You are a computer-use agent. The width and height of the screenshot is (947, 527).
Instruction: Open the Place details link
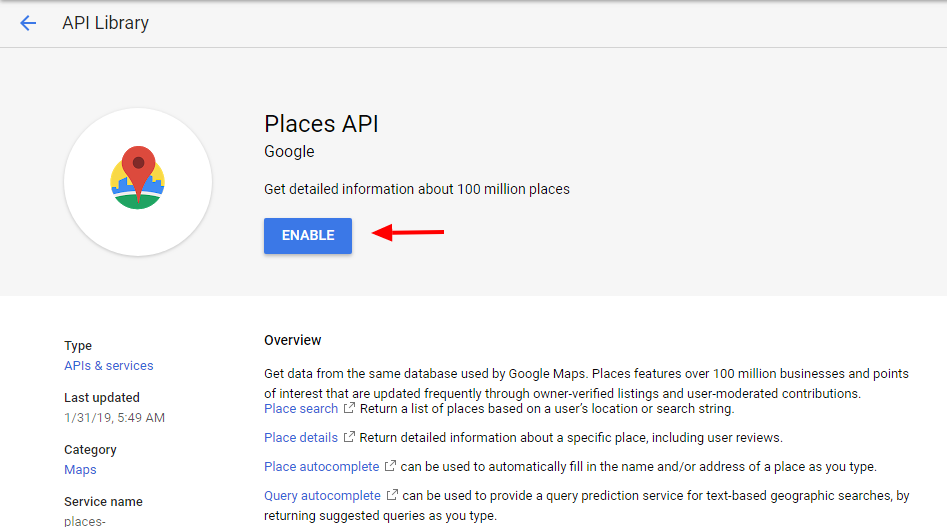(x=301, y=438)
